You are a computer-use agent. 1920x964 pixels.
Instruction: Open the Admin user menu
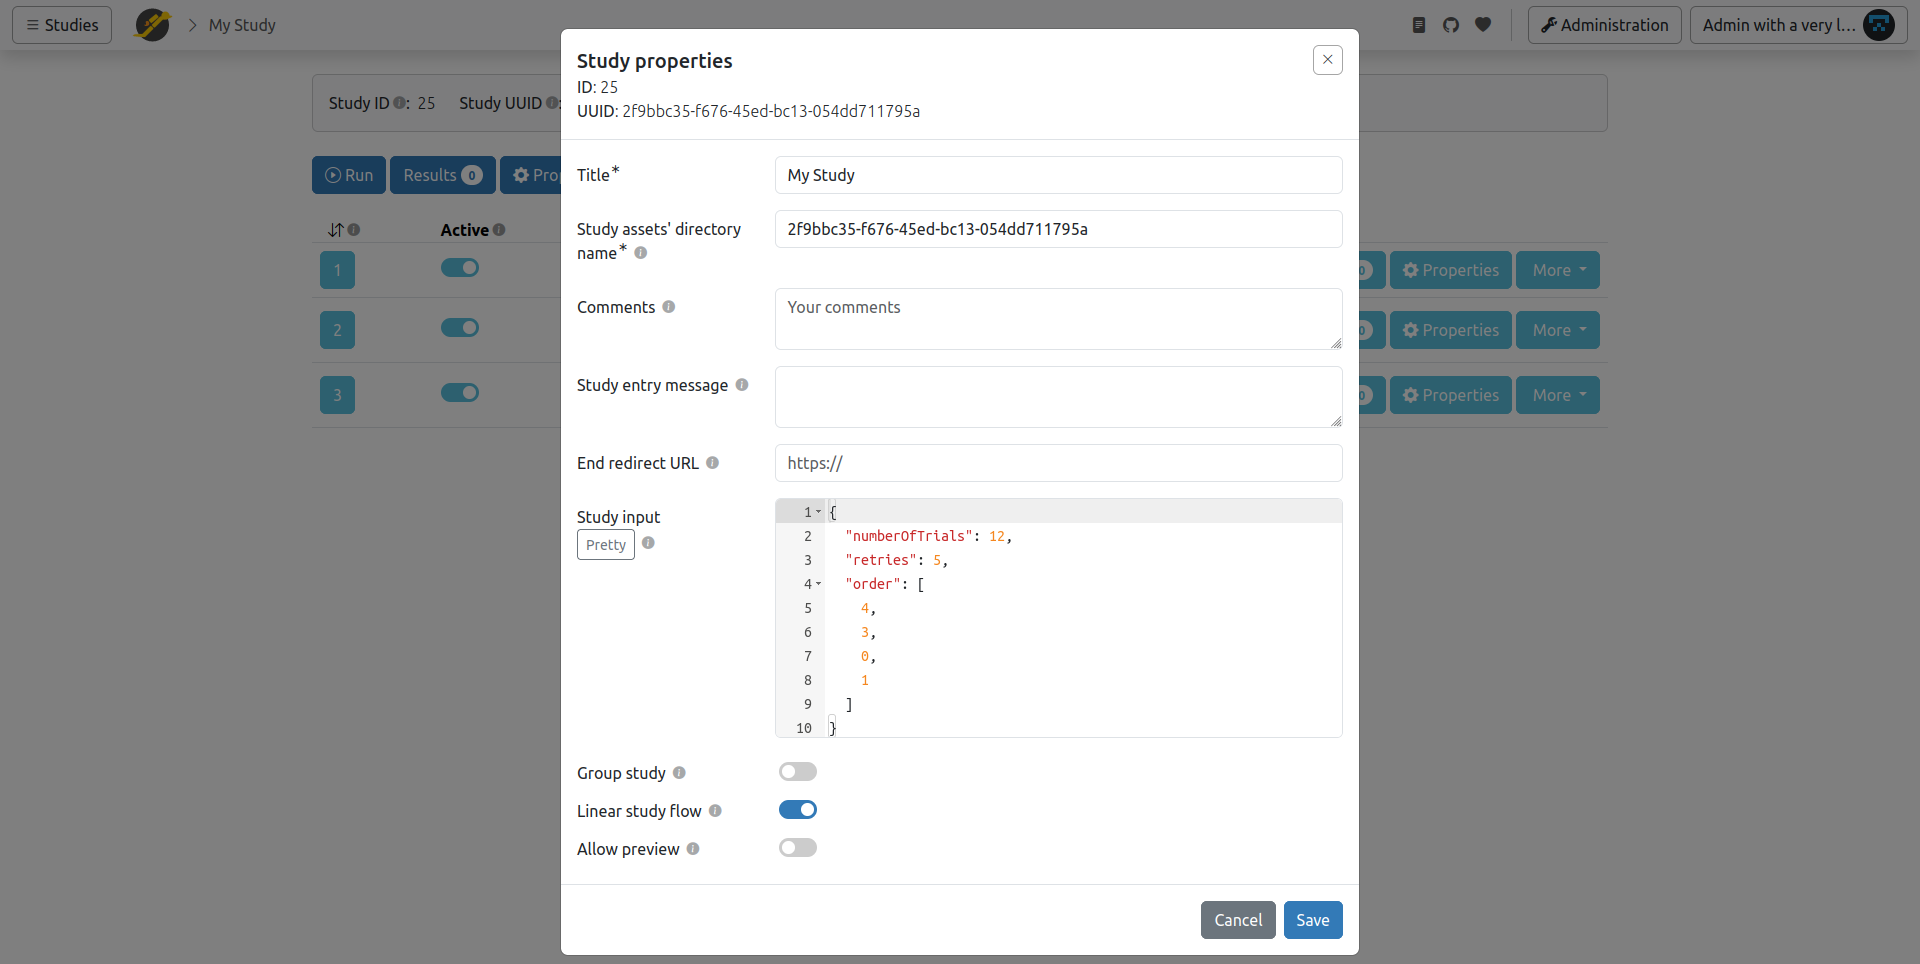pos(1798,25)
